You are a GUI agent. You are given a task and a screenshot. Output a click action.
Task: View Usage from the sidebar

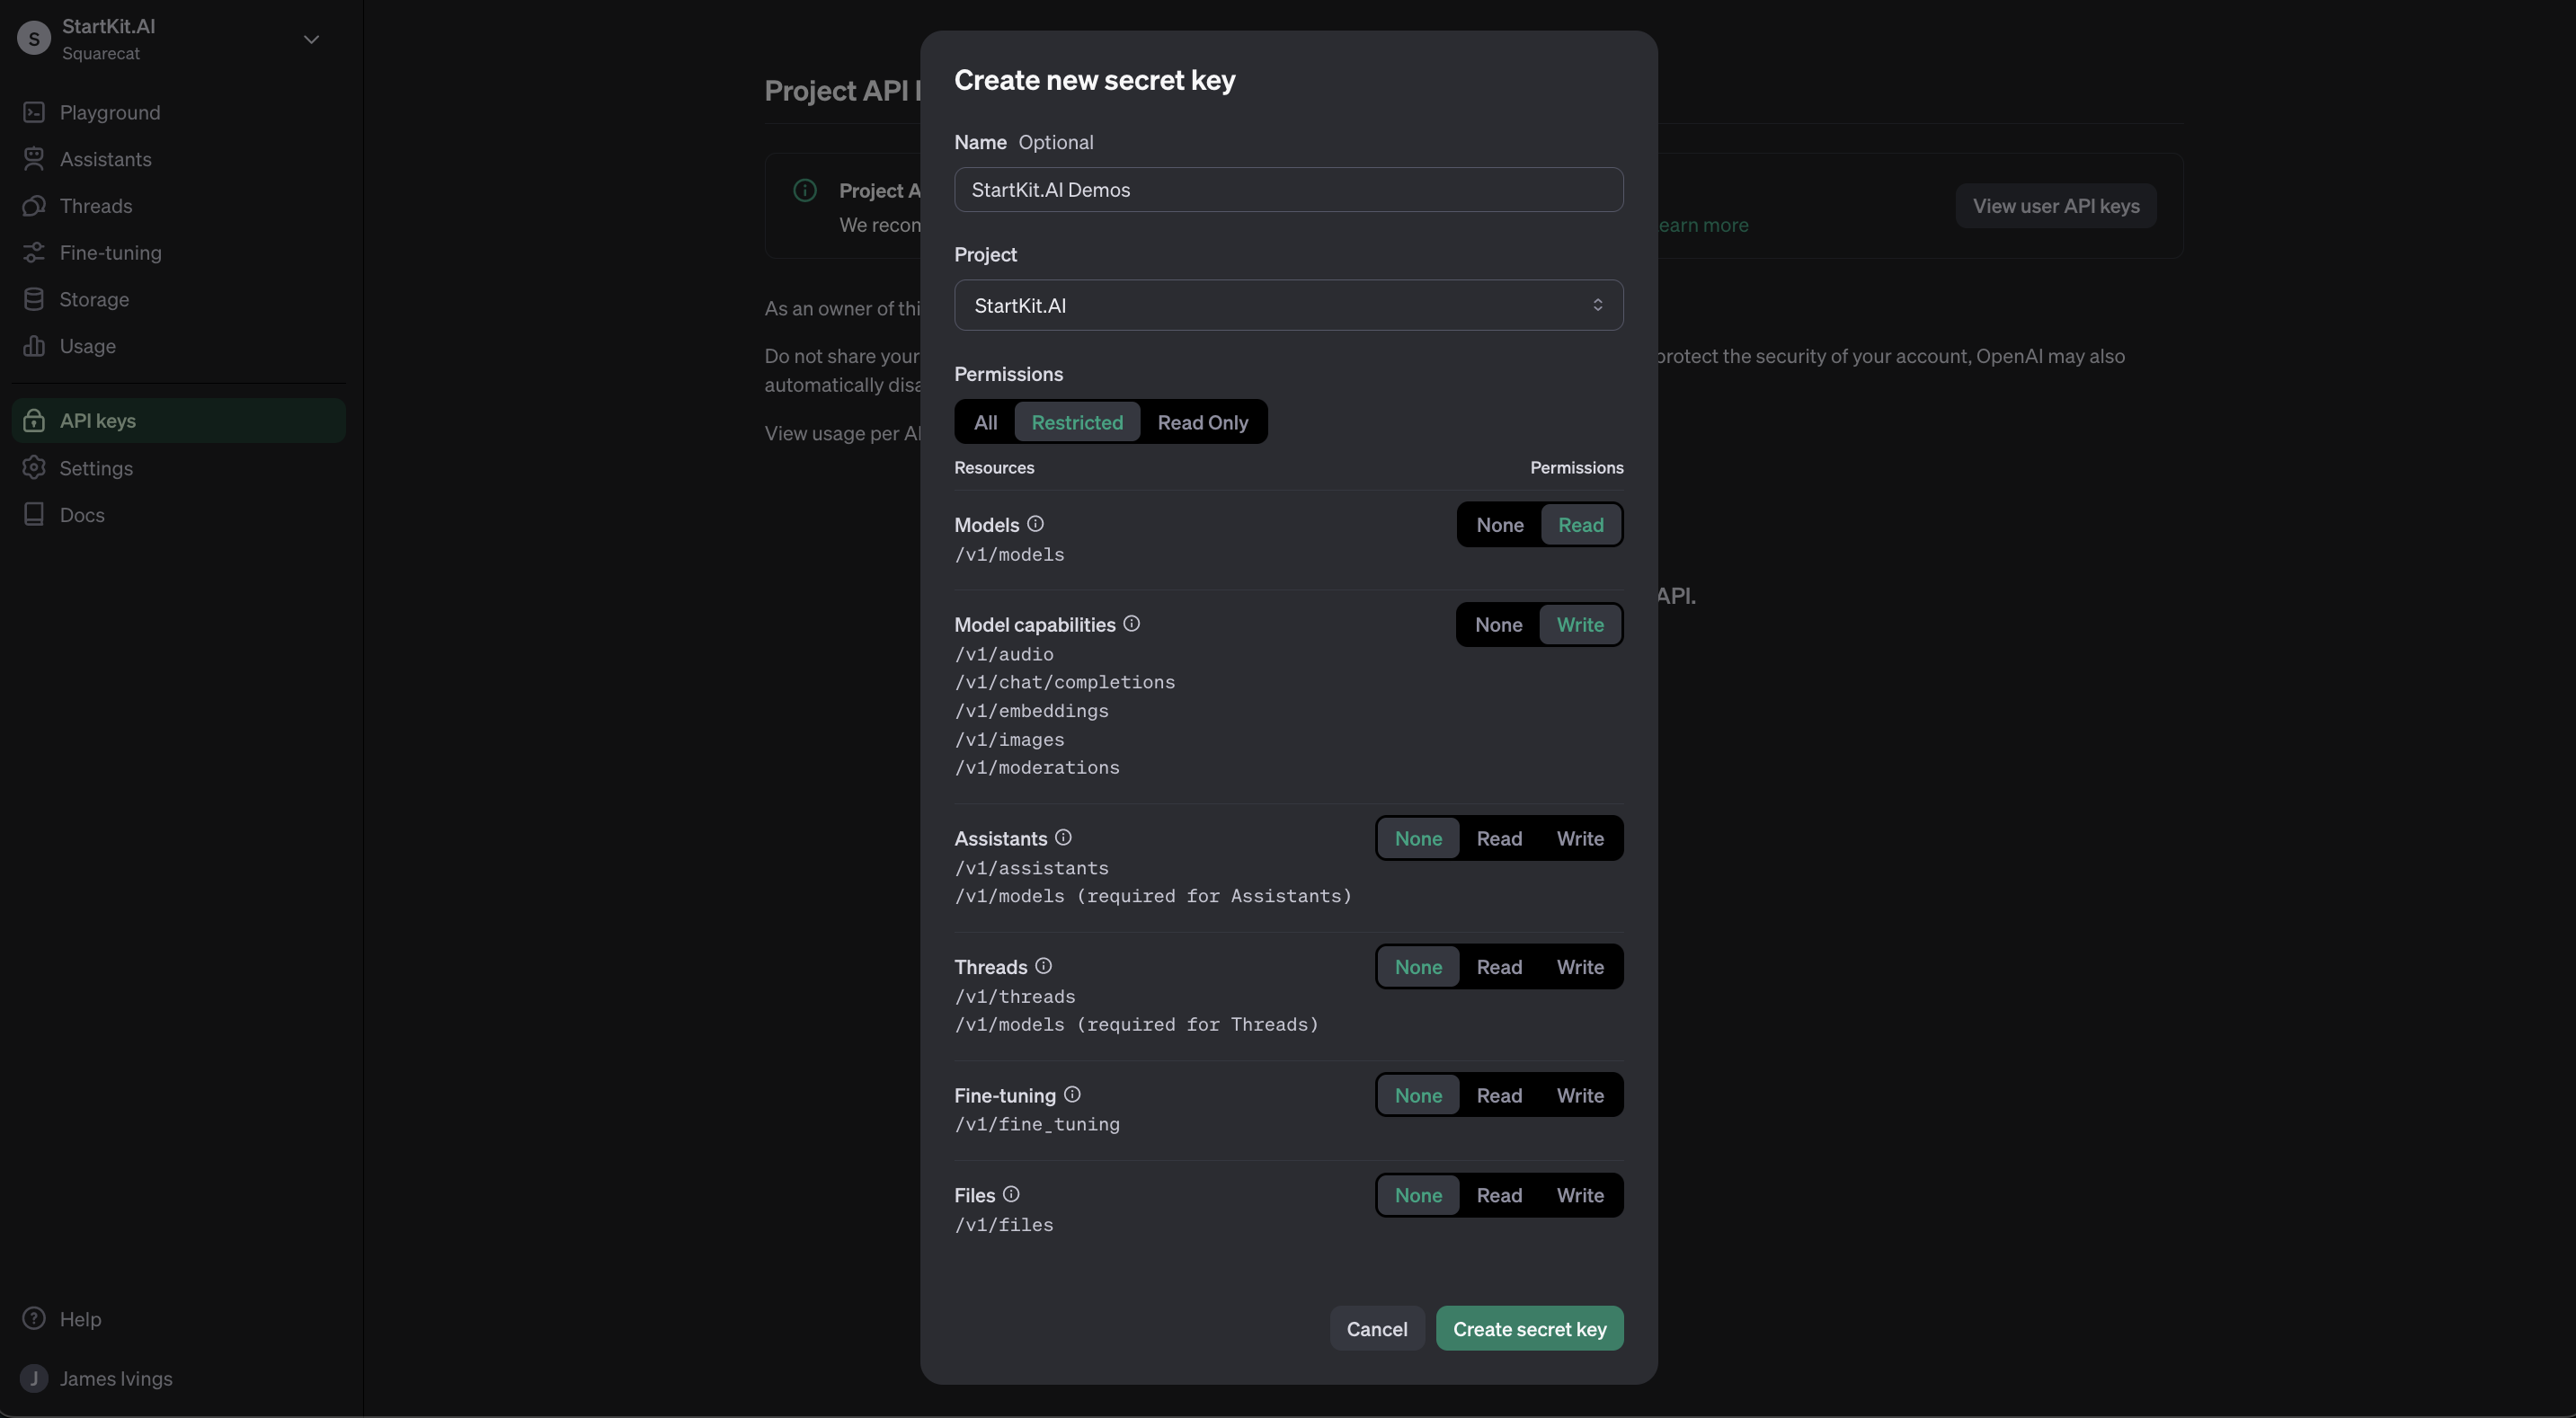88,346
